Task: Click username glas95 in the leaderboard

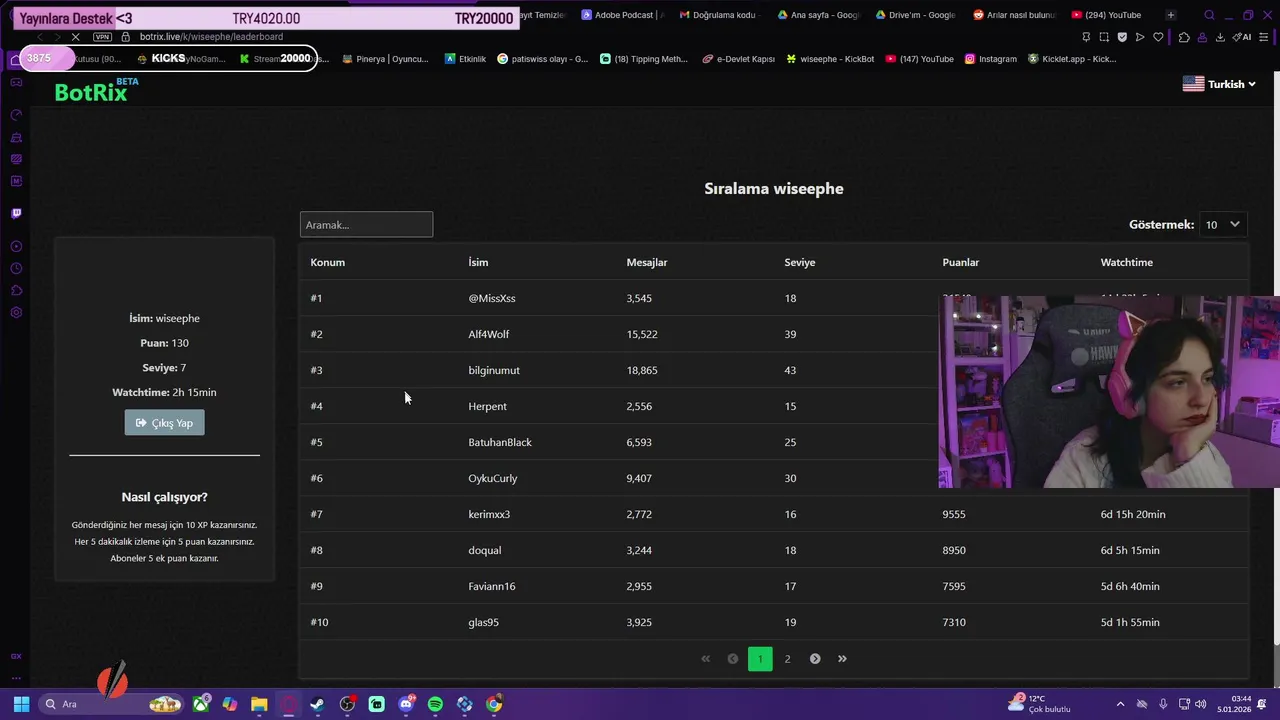Action: coord(483,622)
